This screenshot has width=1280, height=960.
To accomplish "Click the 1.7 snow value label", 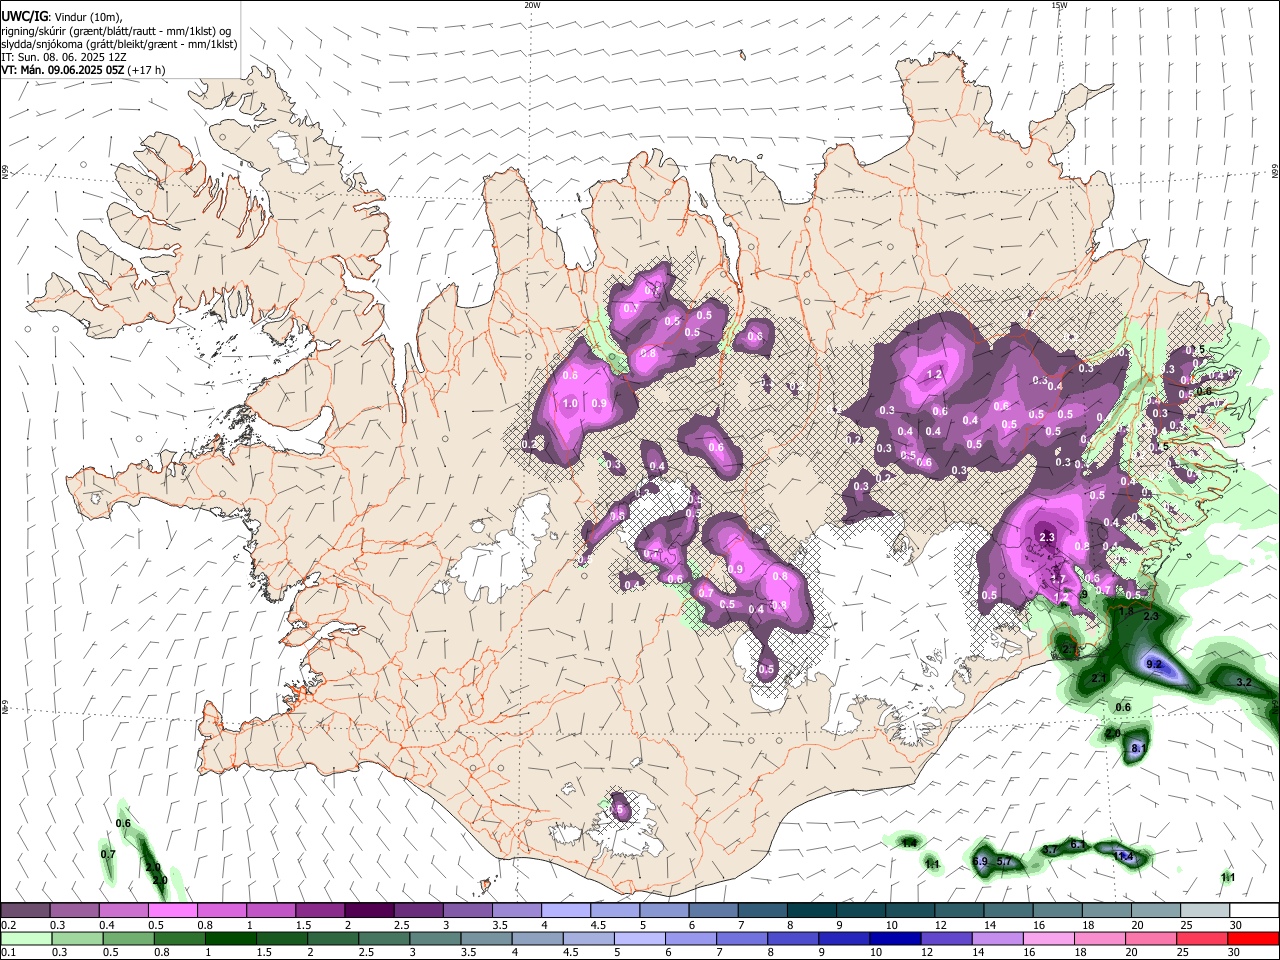I will pos(1058,578).
